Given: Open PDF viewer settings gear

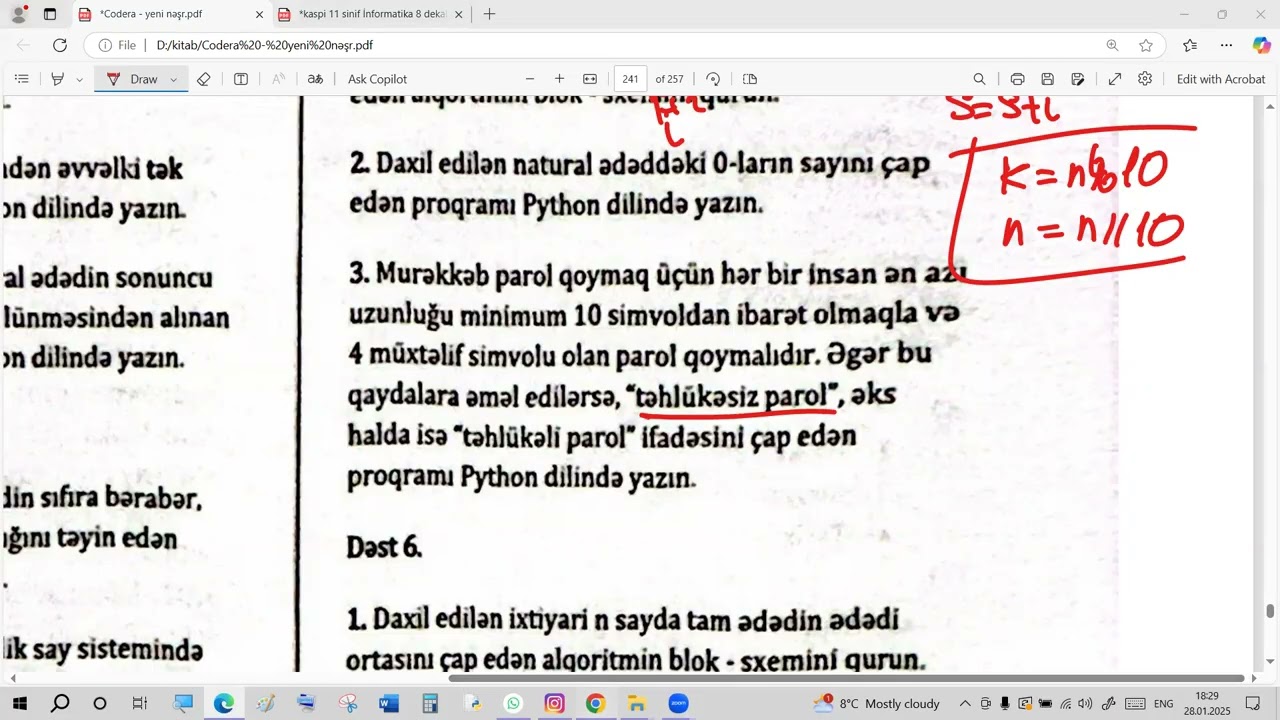Looking at the screenshot, I should tap(1145, 79).
